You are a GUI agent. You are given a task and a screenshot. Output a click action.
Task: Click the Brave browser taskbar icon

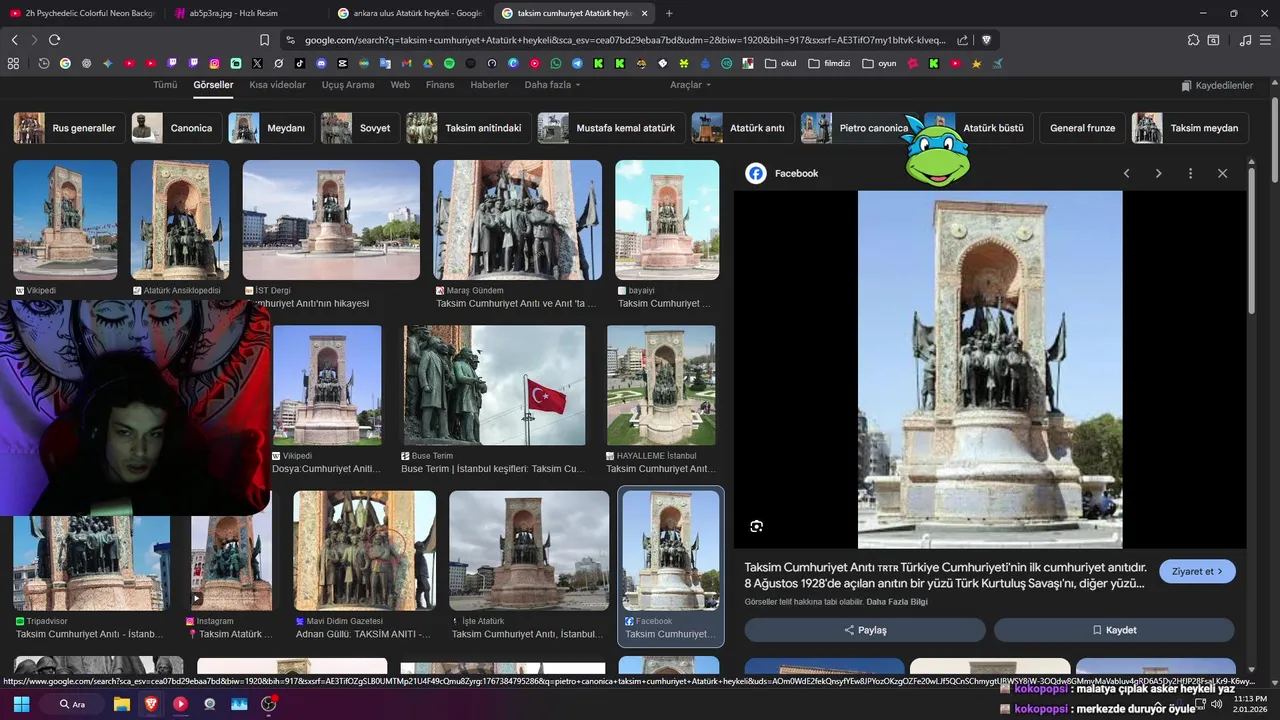click(151, 704)
